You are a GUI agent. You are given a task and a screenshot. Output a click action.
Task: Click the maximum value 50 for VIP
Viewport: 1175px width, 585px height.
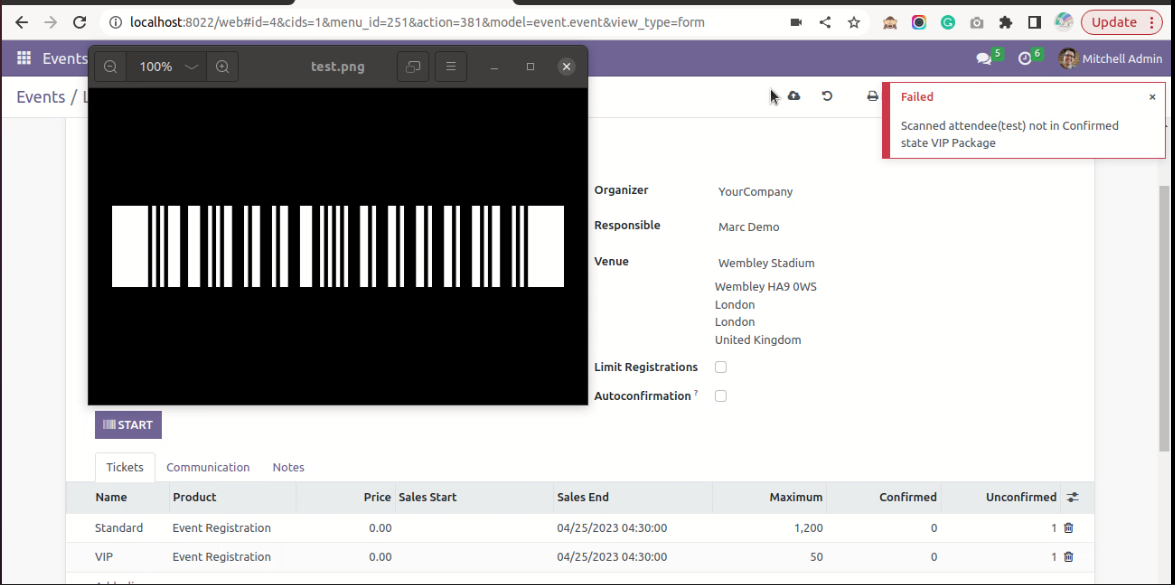(816, 557)
